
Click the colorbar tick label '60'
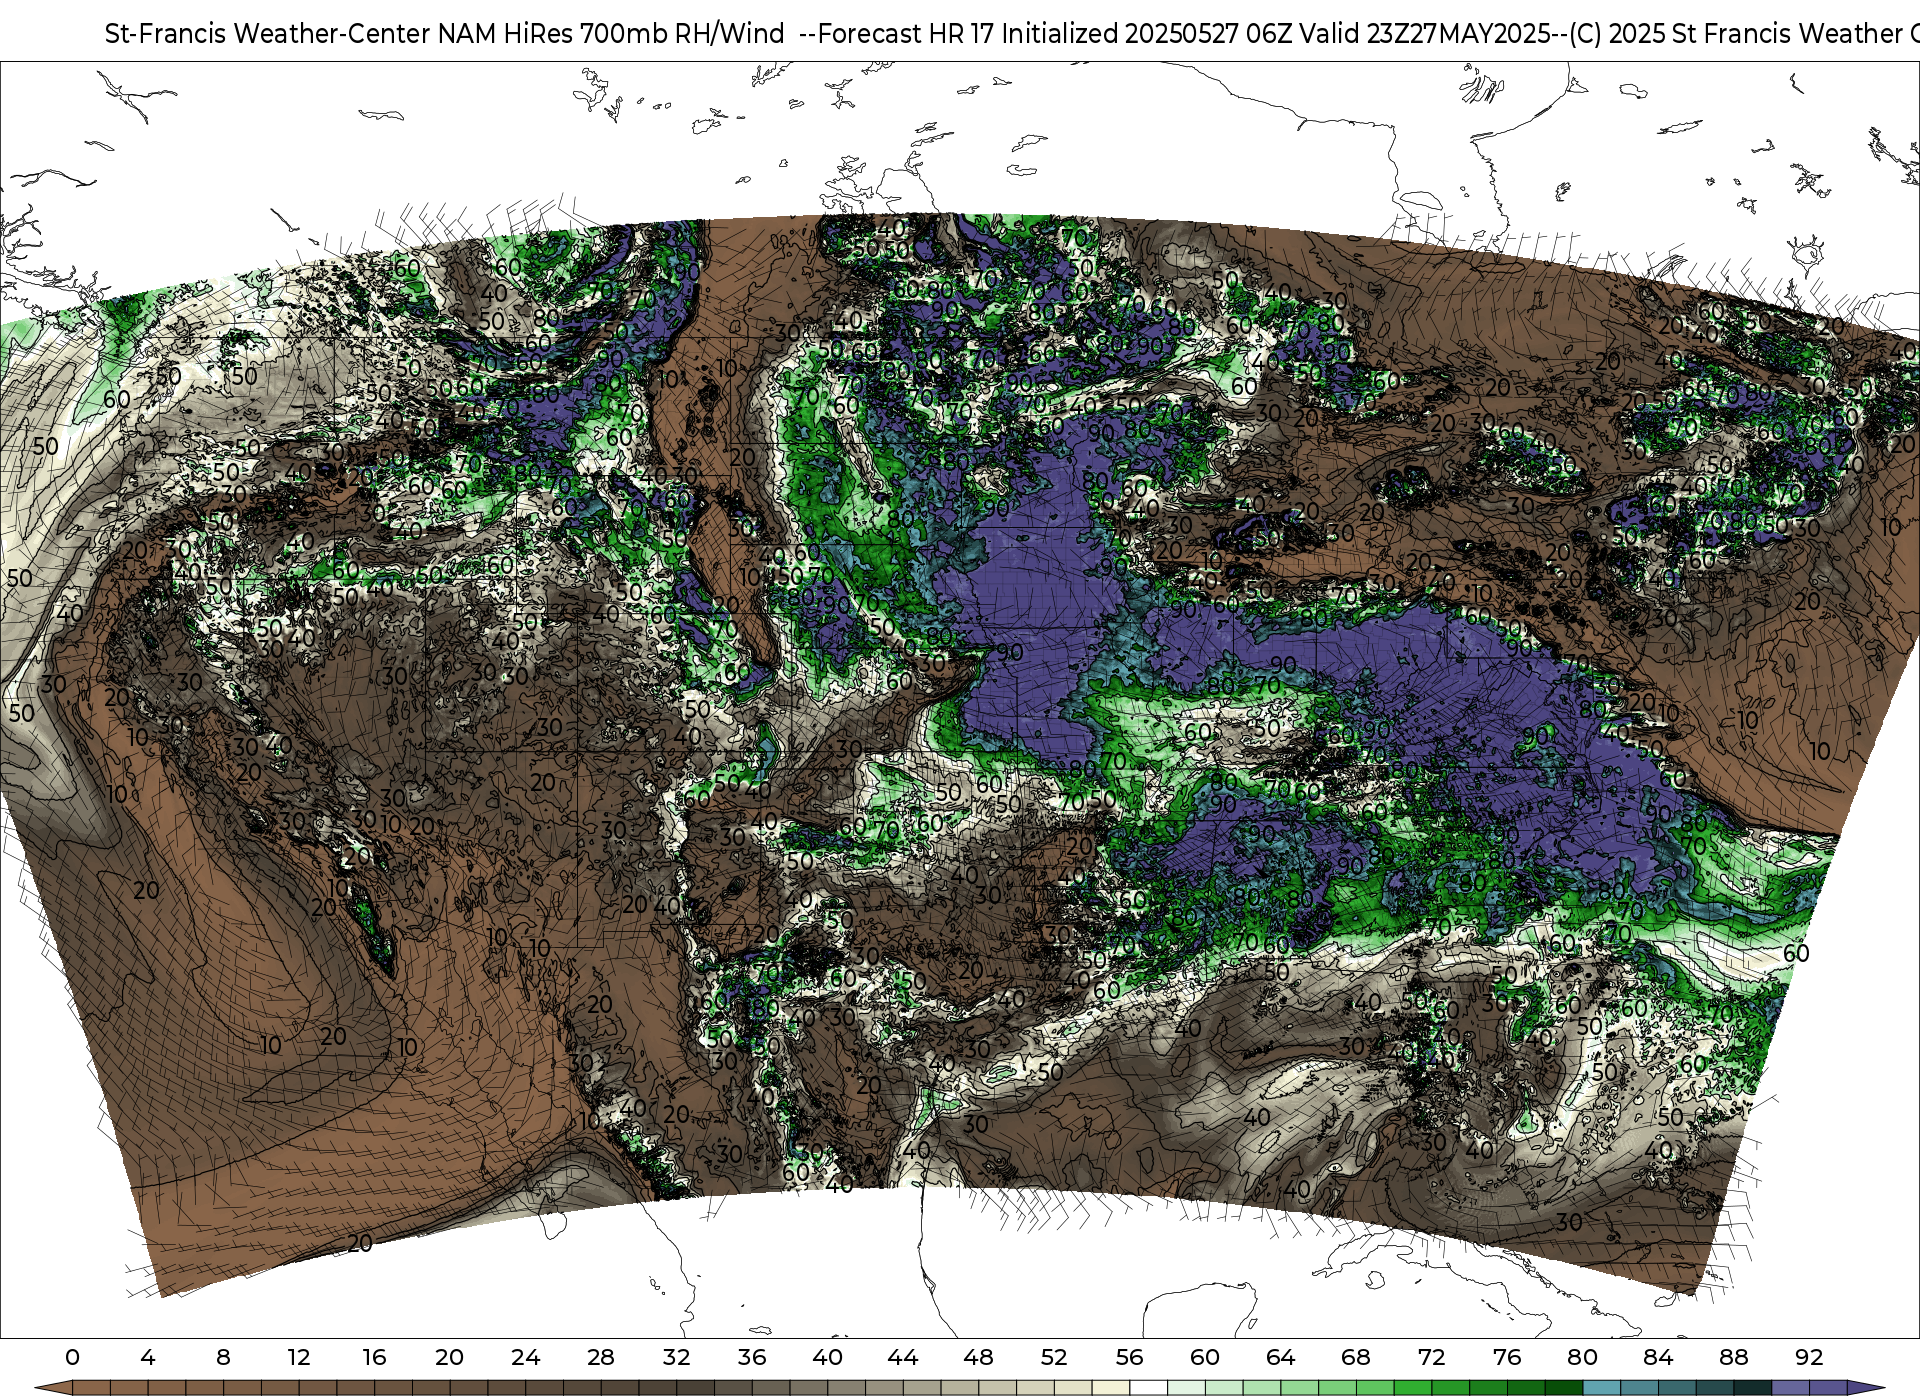[x=1205, y=1357]
